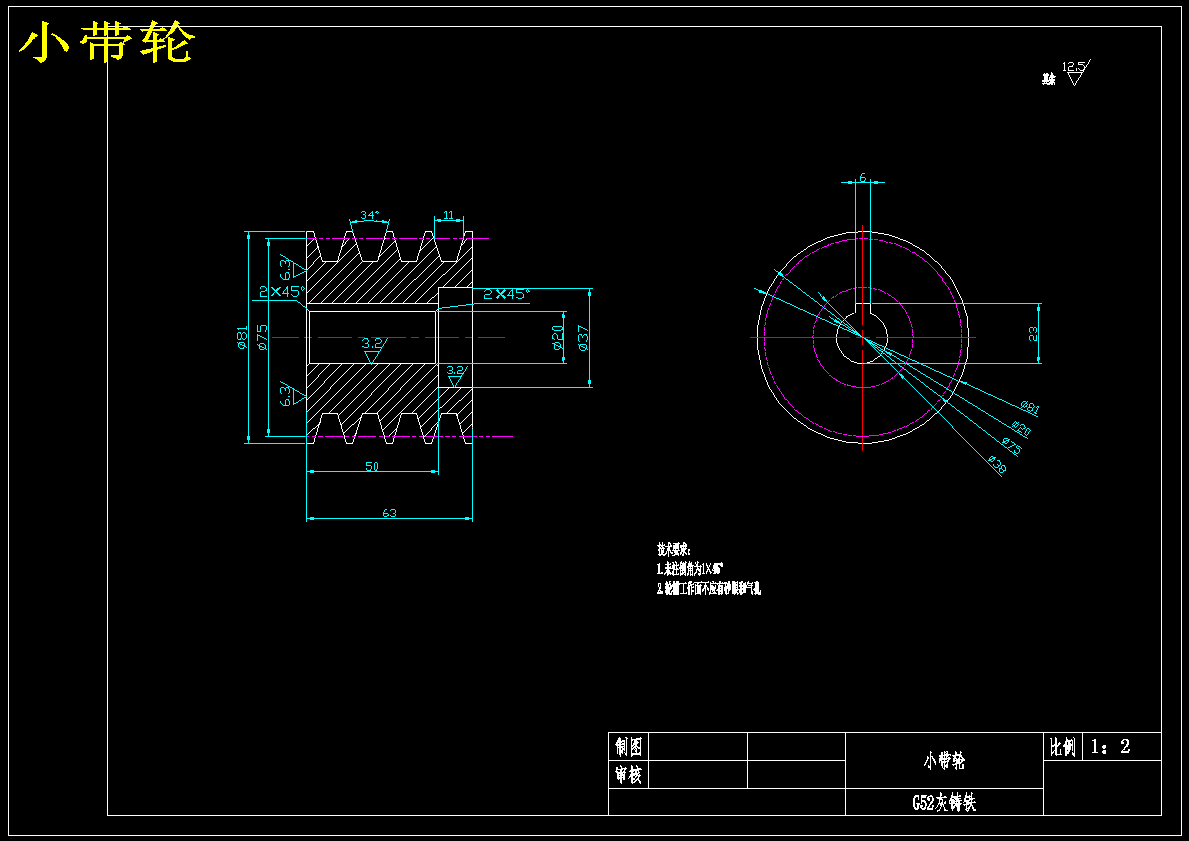Screen dimensions: 1189x841
Task: Click the 1:2 scale value
Action: coord(1110,747)
